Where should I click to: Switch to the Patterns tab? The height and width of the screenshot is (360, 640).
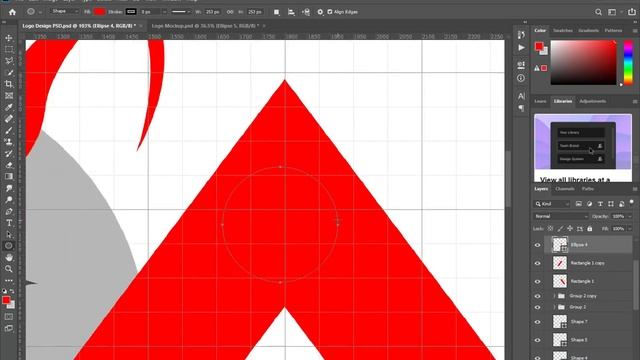click(x=613, y=31)
